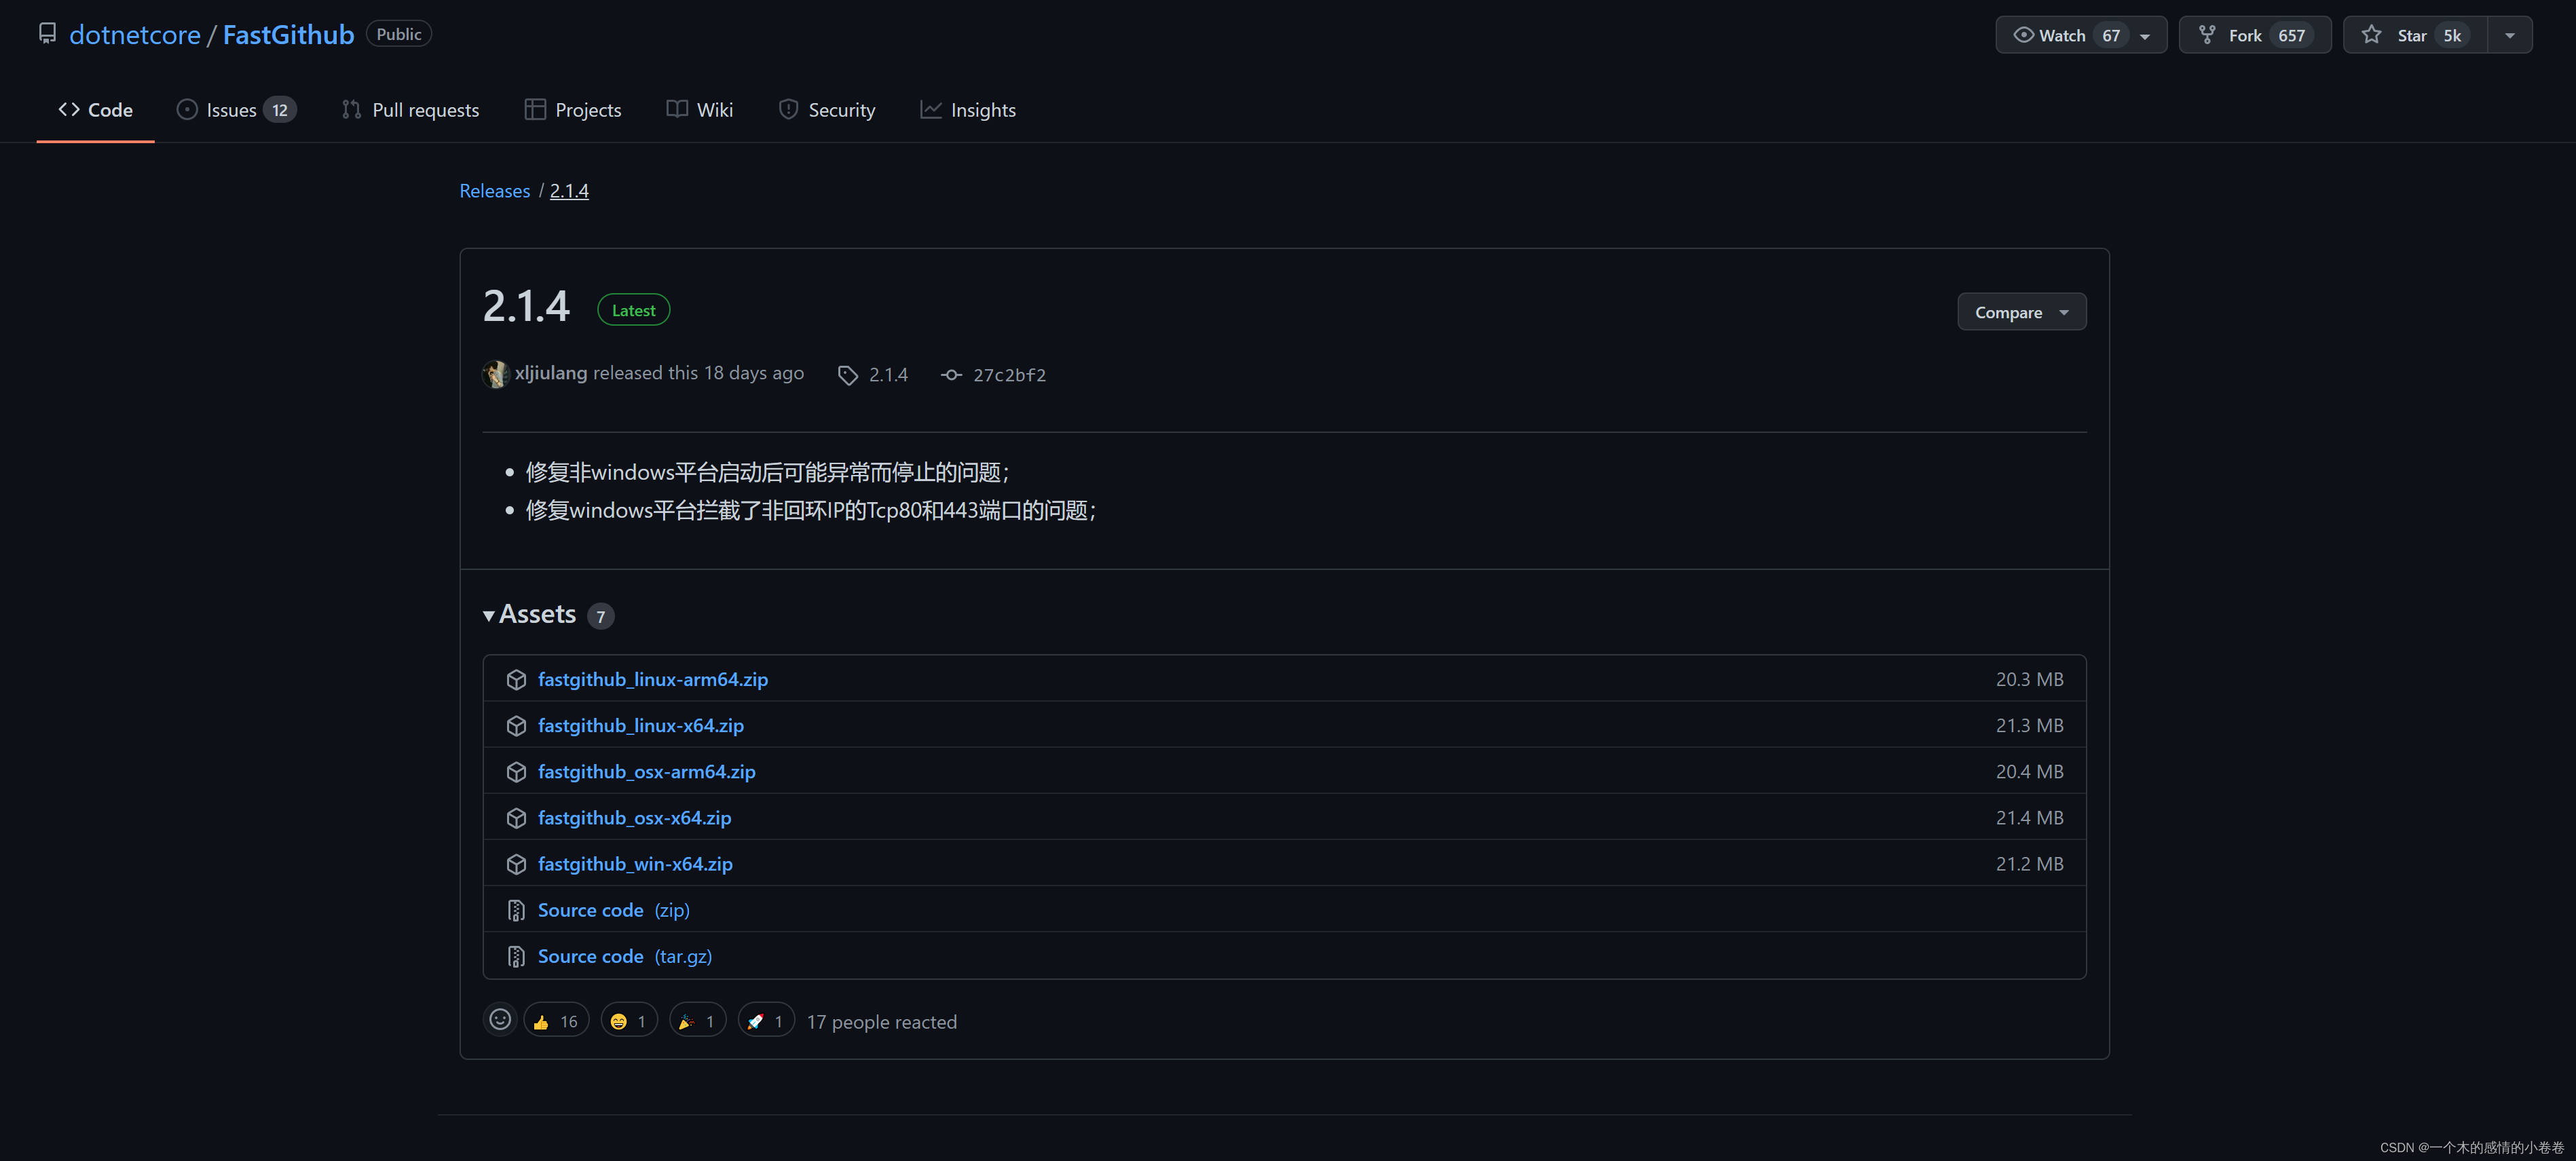2576x1161 pixels.
Task: Open the Star options dropdown arrow
Action: (x=2510, y=34)
